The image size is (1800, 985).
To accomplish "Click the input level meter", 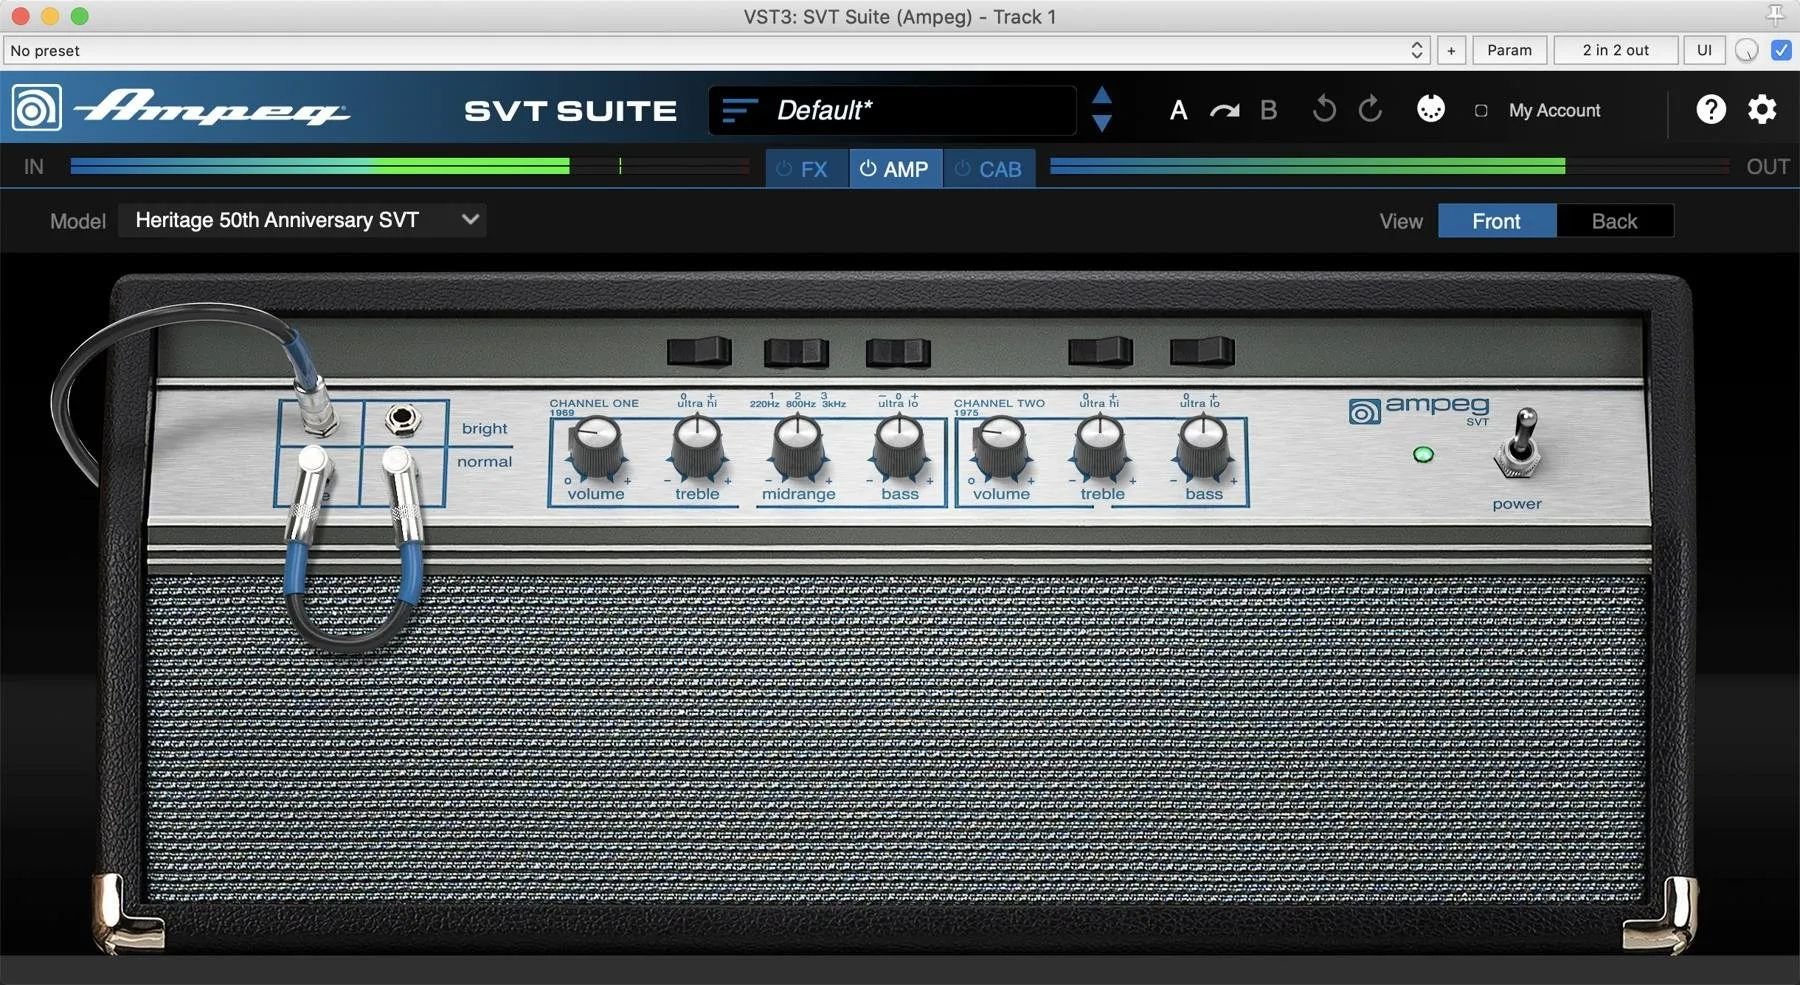I will click(410, 166).
